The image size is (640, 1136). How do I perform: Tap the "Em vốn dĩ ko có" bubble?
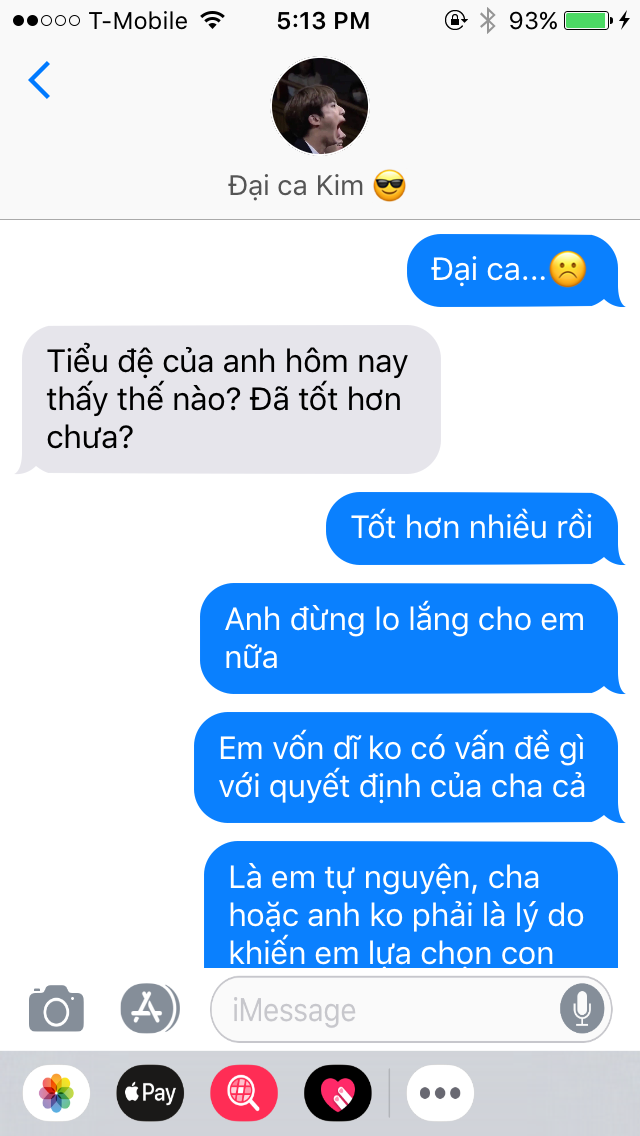point(409,767)
